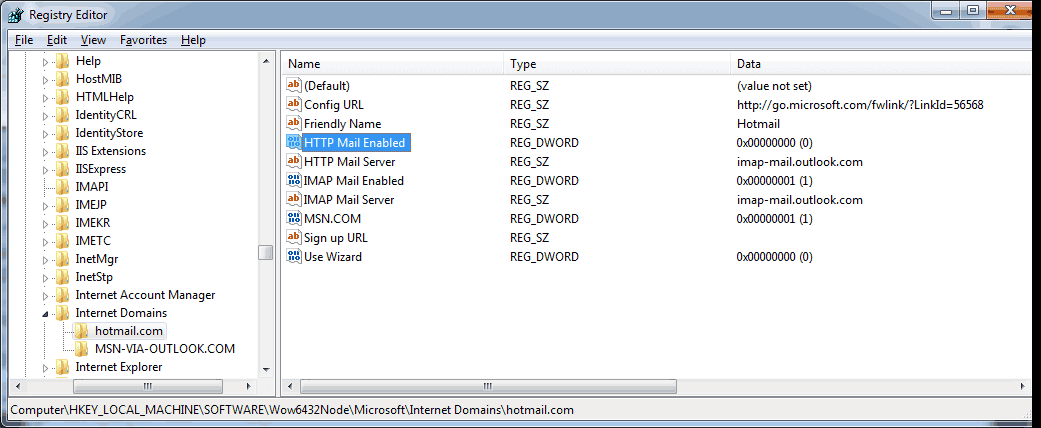Click the string icon beside IMAP Mail Server
The image size is (1041, 428).
tap(293, 199)
